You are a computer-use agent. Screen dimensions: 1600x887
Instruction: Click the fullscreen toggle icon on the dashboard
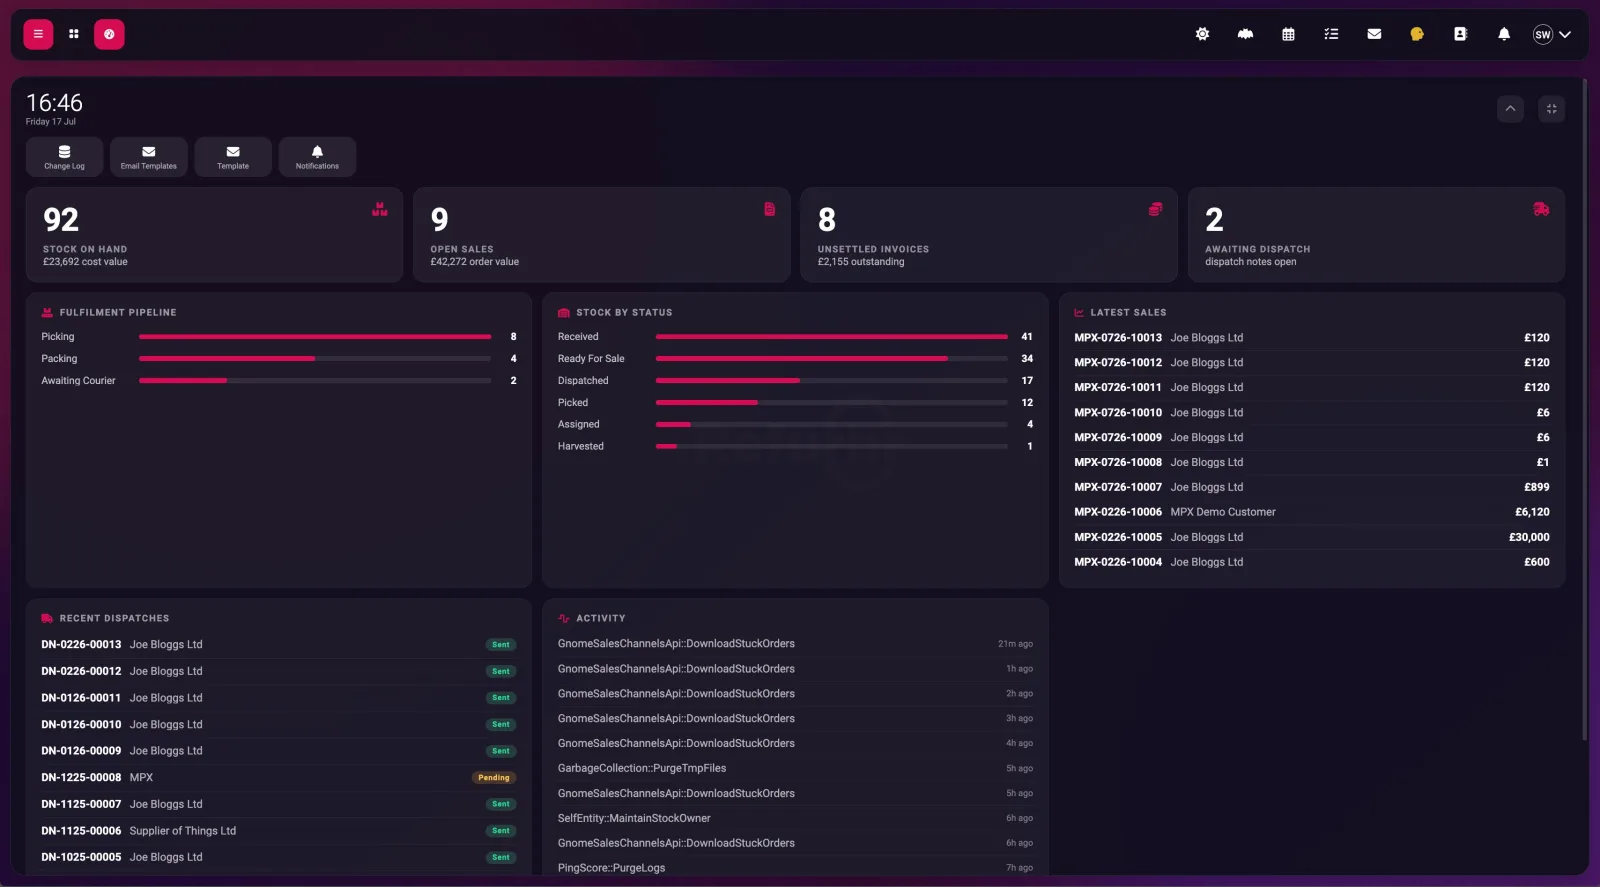click(1551, 109)
